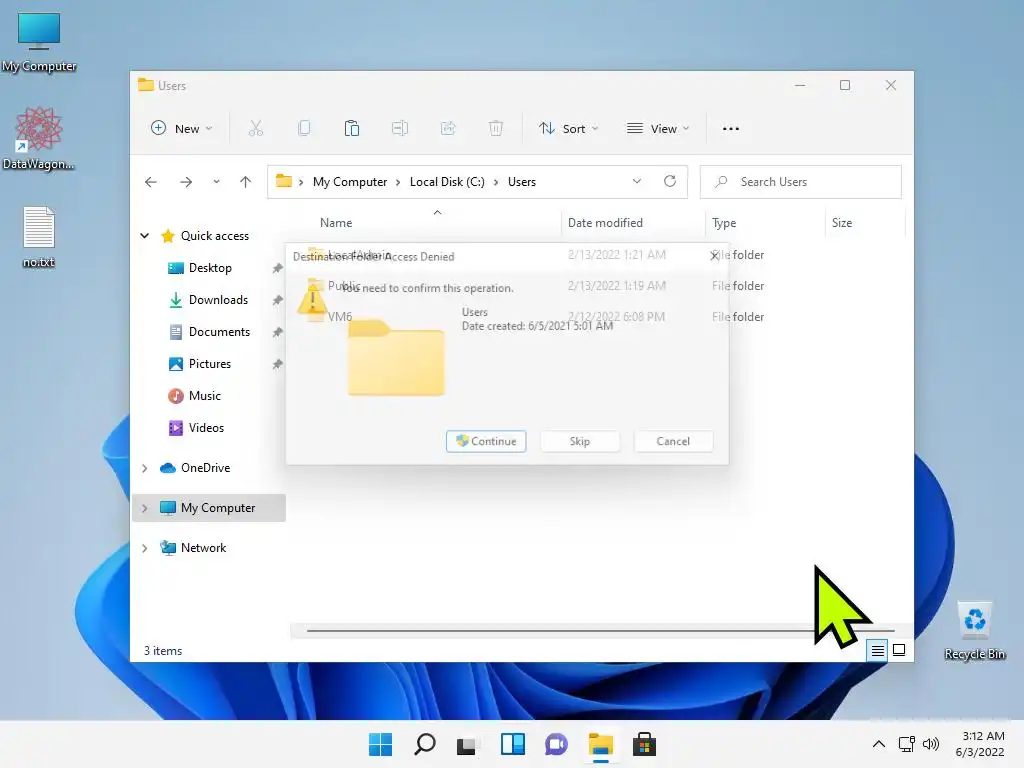Collapse the Quick access tree
This screenshot has height=768, width=1024.
coord(145,236)
